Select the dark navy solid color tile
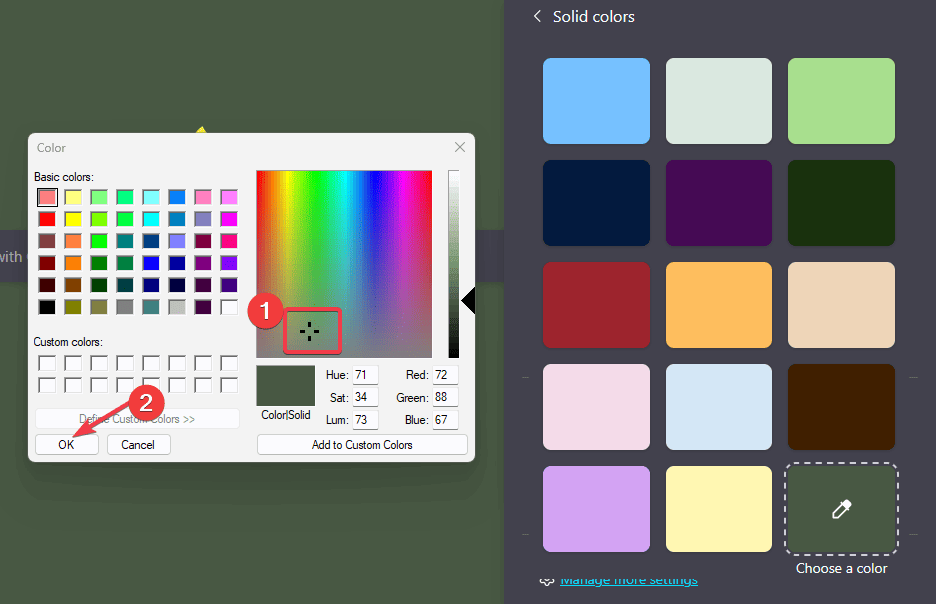Screen dimensions: 936x604 (x=596, y=203)
